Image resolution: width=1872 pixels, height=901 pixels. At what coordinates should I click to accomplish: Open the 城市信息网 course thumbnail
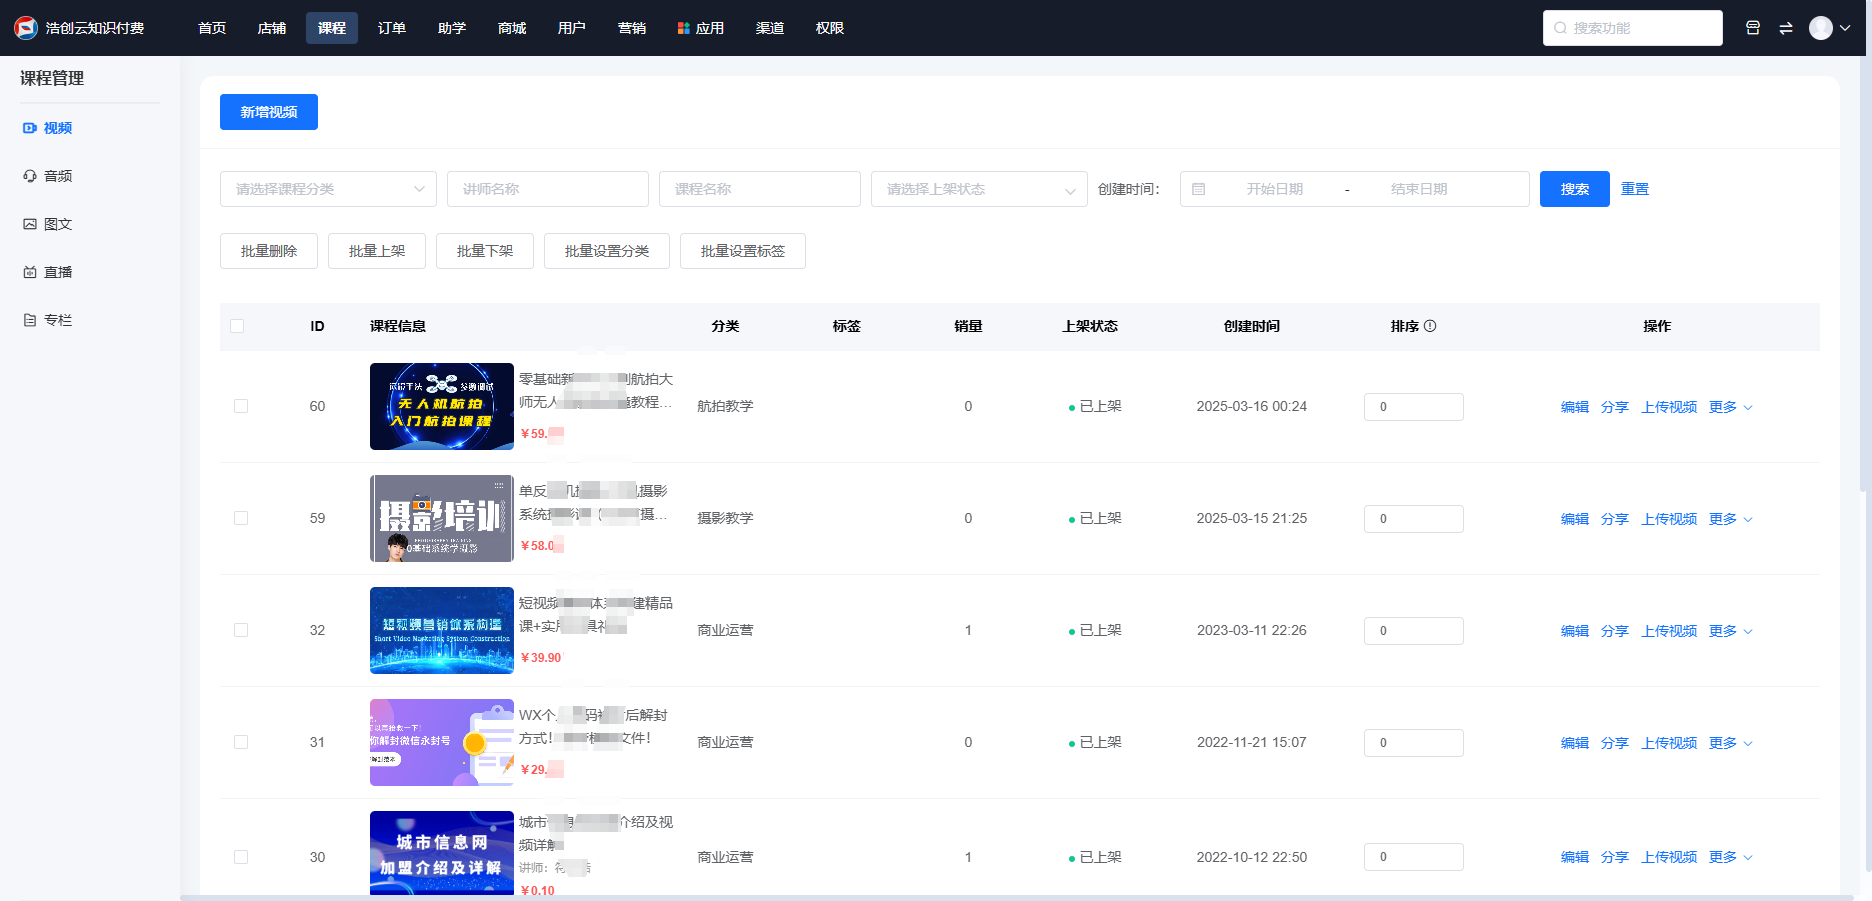tap(442, 853)
